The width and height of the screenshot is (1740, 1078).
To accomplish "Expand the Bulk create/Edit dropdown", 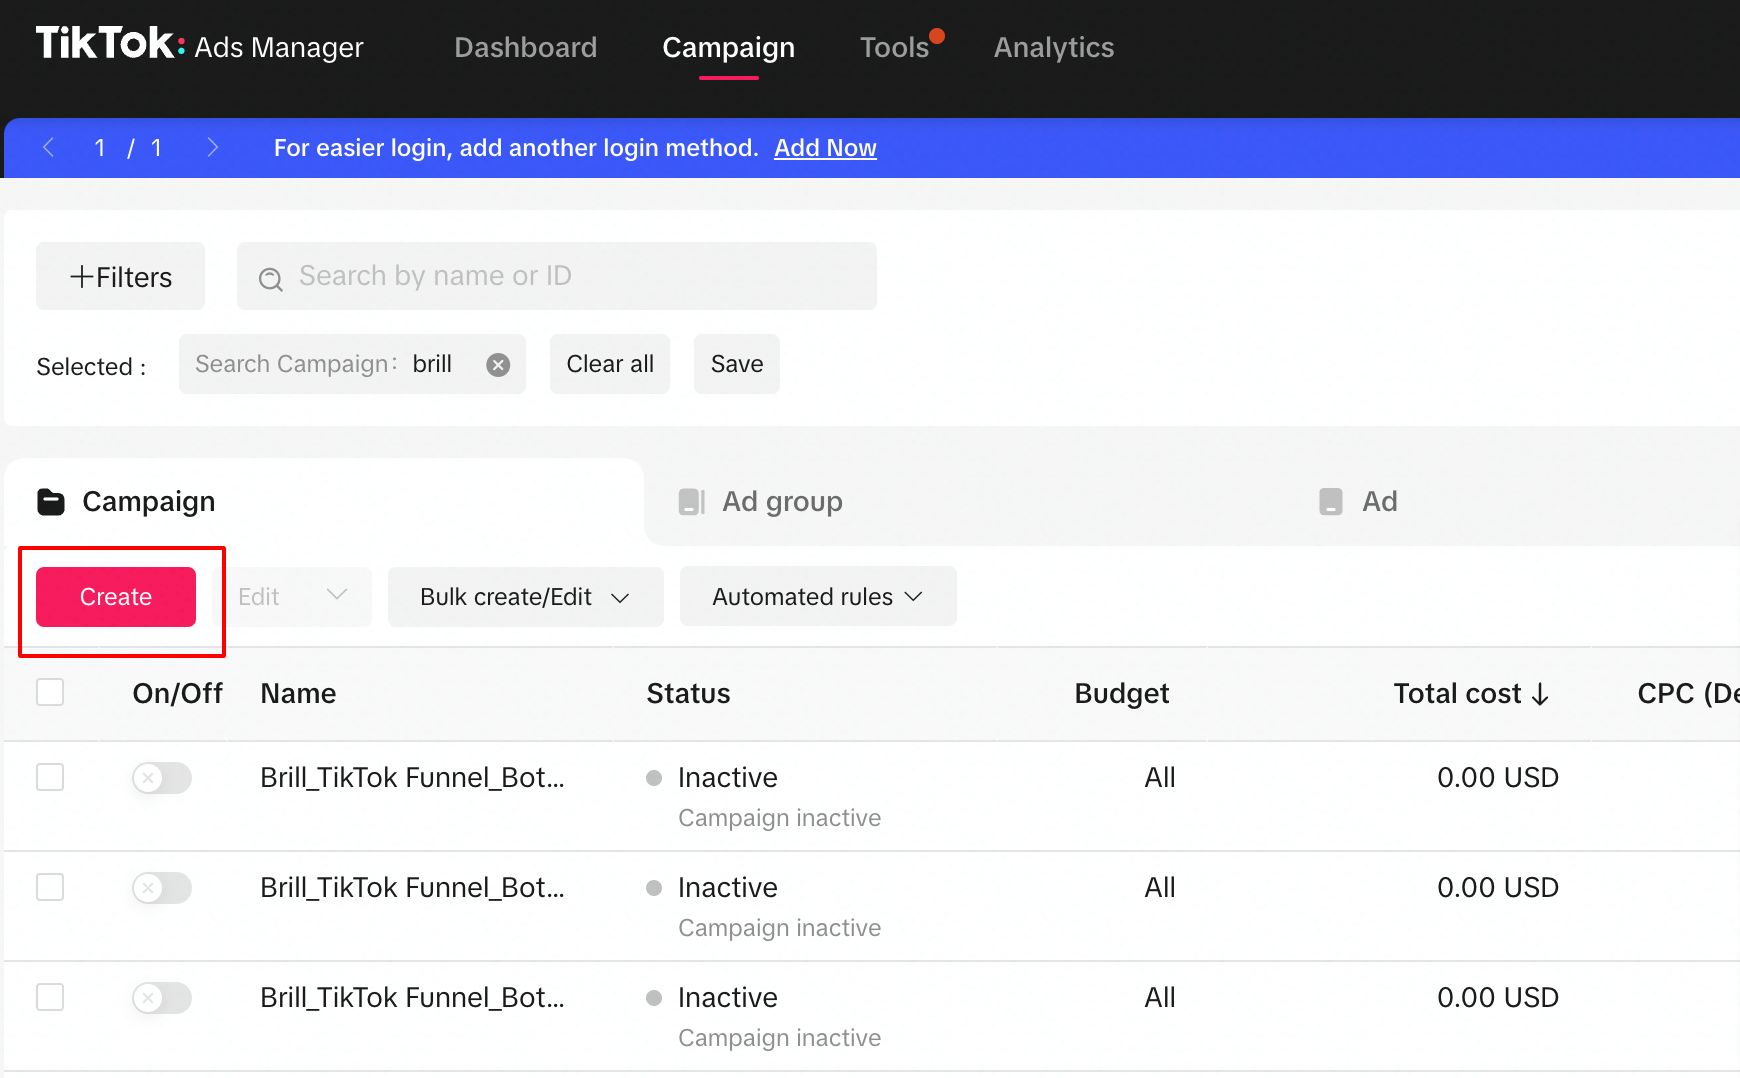I will 525,597.
